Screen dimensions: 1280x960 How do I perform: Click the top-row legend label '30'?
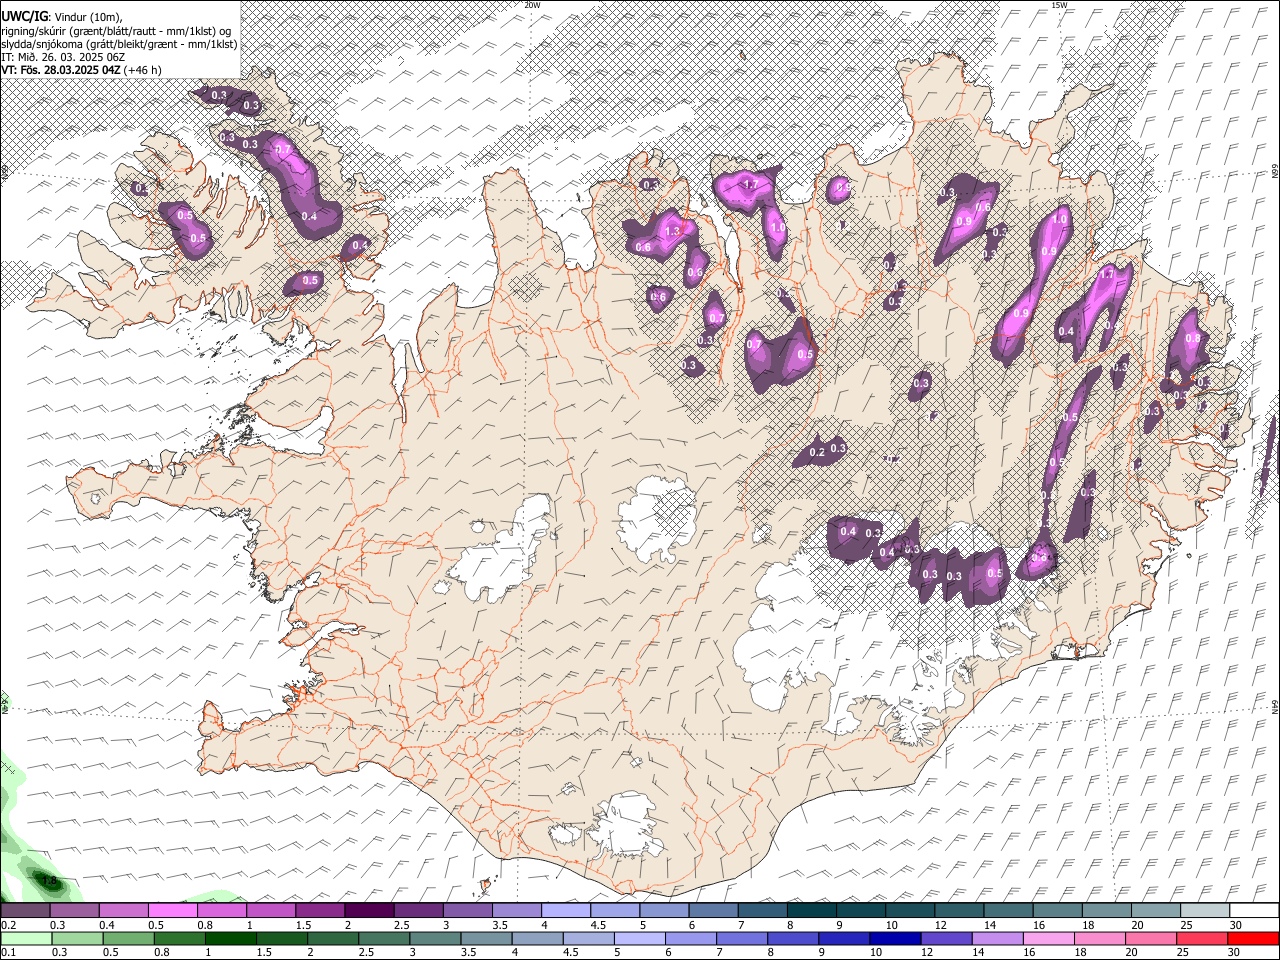point(1236,925)
